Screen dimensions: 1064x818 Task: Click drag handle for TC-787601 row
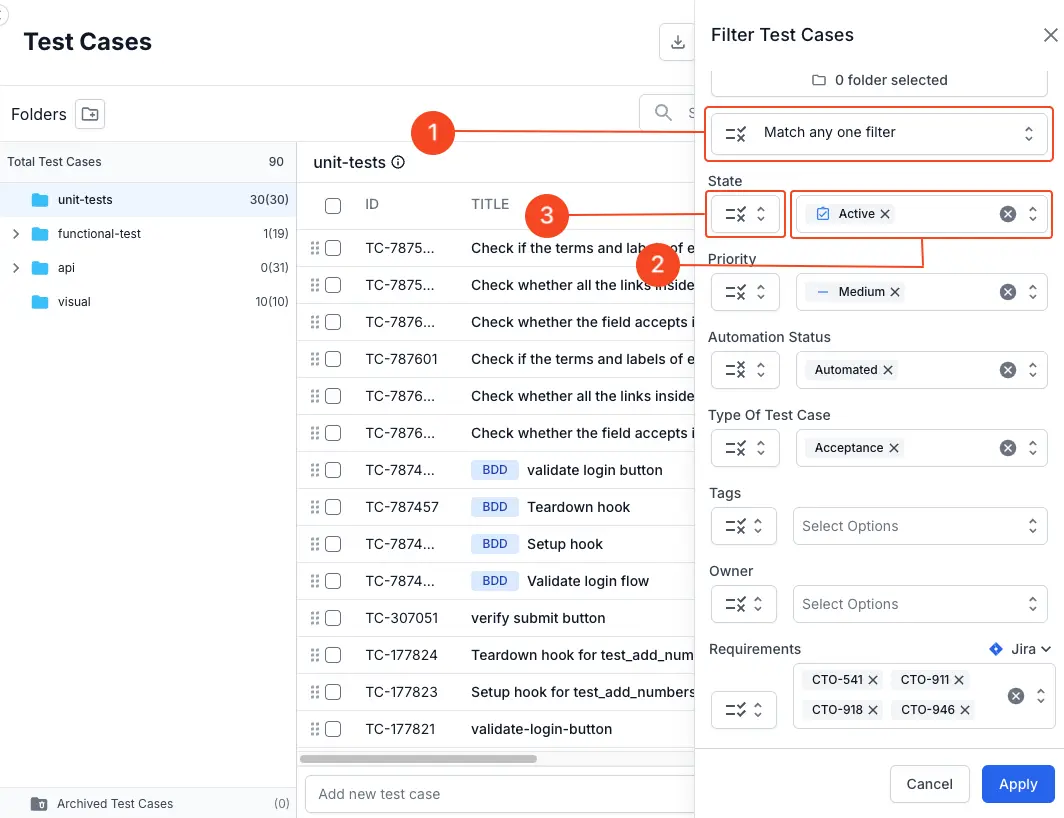[x=315, y=359]
